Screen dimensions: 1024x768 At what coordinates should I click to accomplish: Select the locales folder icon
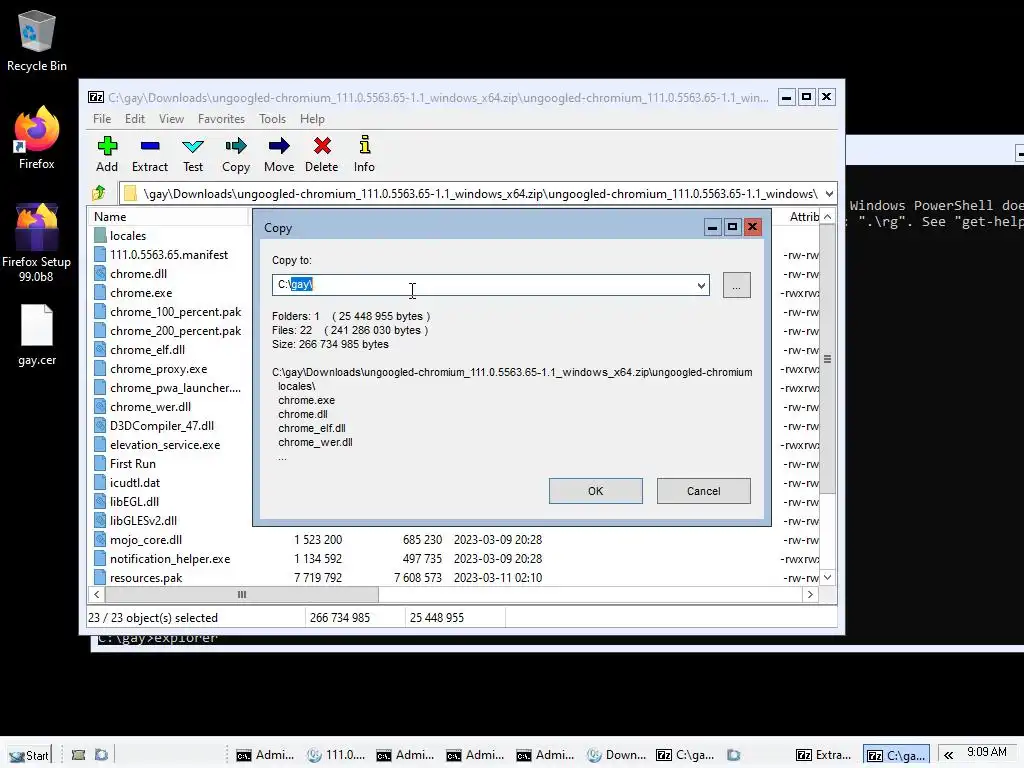(100, 236)
